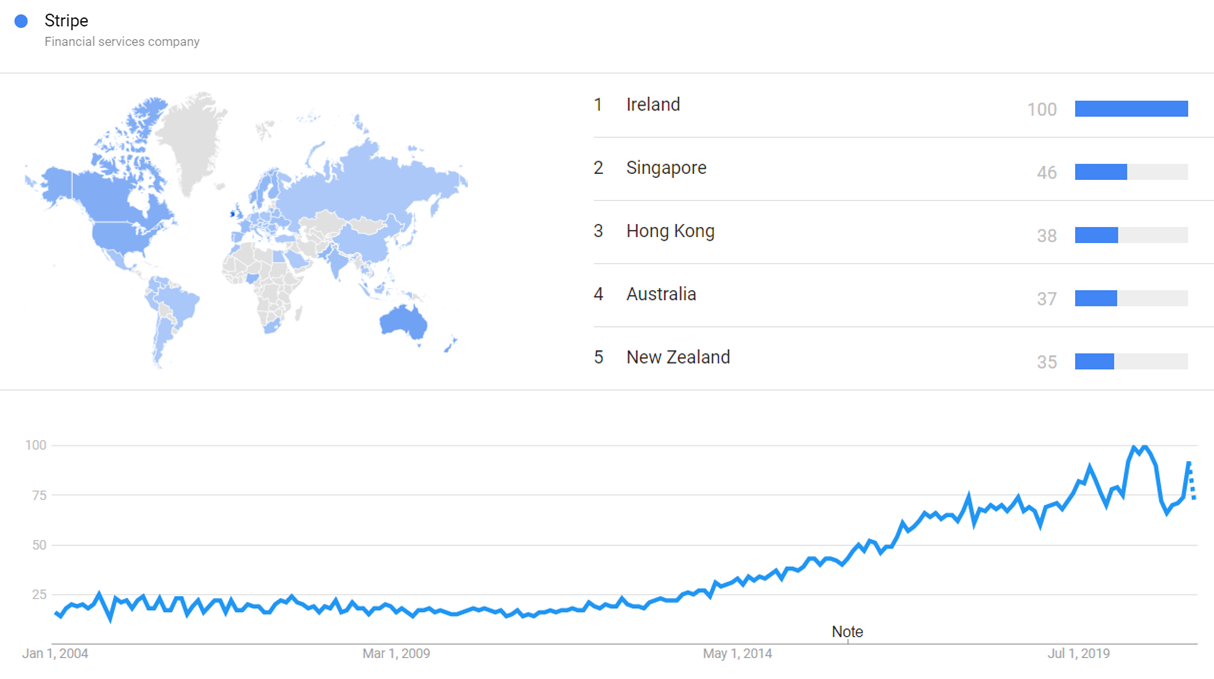Select Australia in the region list
1214x679 pixels.
pos(661,294)
